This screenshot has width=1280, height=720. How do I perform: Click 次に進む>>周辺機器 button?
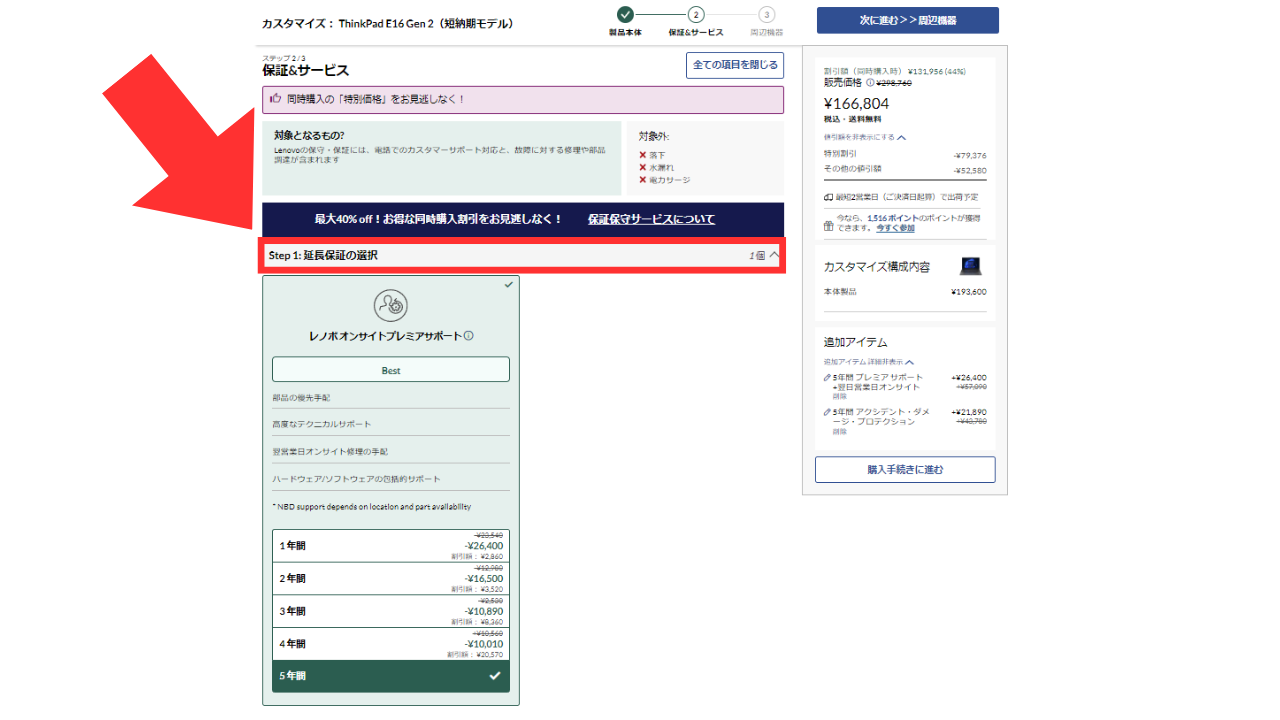tap(907, 20)
